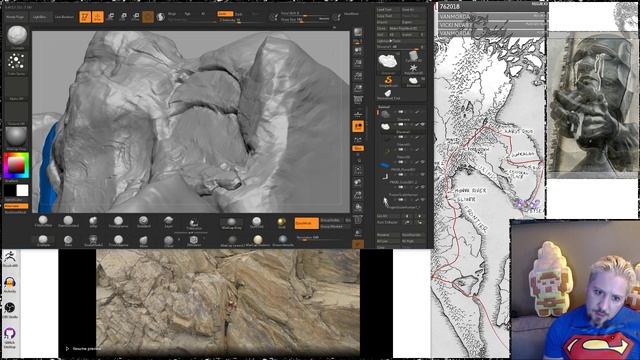Select VICKI NEARY row in map window
Image resolution: width=640 pixels, height=360 pixels.
492,24
